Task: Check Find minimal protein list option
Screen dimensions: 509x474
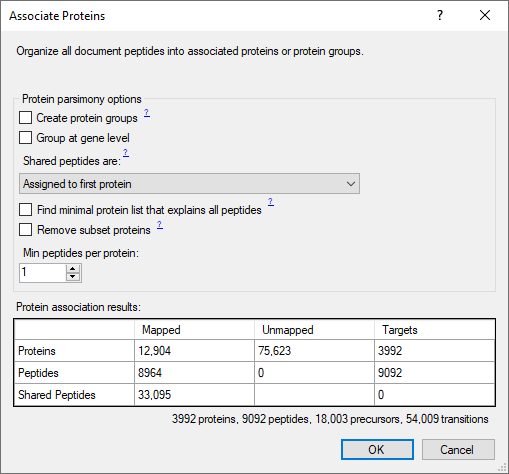Action: tap(26, 210)
